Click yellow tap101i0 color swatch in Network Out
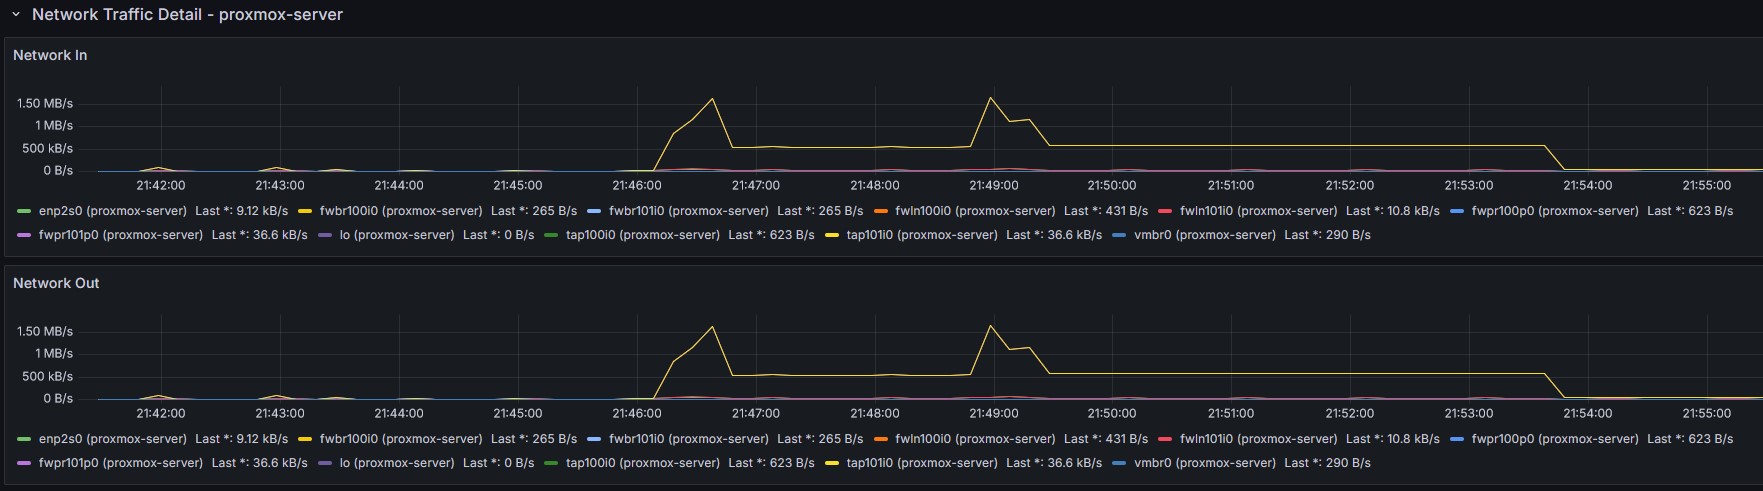The width and height of the screenshot is (1763, 491). 832,463
